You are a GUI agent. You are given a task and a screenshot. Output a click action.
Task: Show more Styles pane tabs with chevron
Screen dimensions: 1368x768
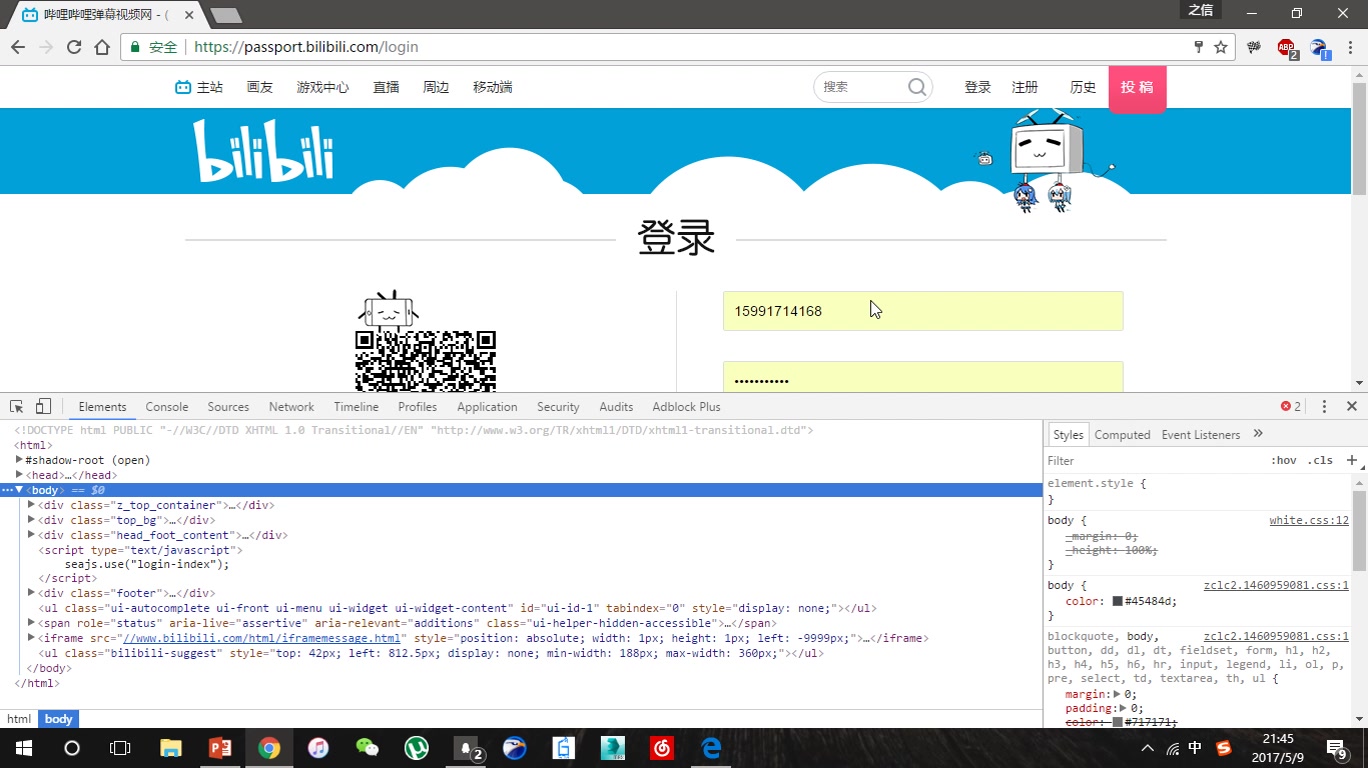tap(1258, 434)
